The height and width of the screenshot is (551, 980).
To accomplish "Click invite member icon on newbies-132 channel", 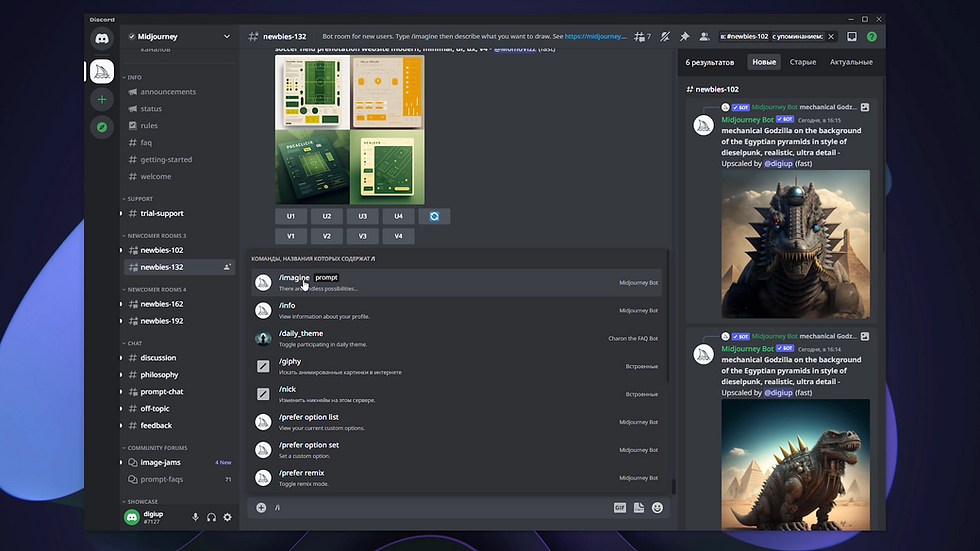I will 227,267.
